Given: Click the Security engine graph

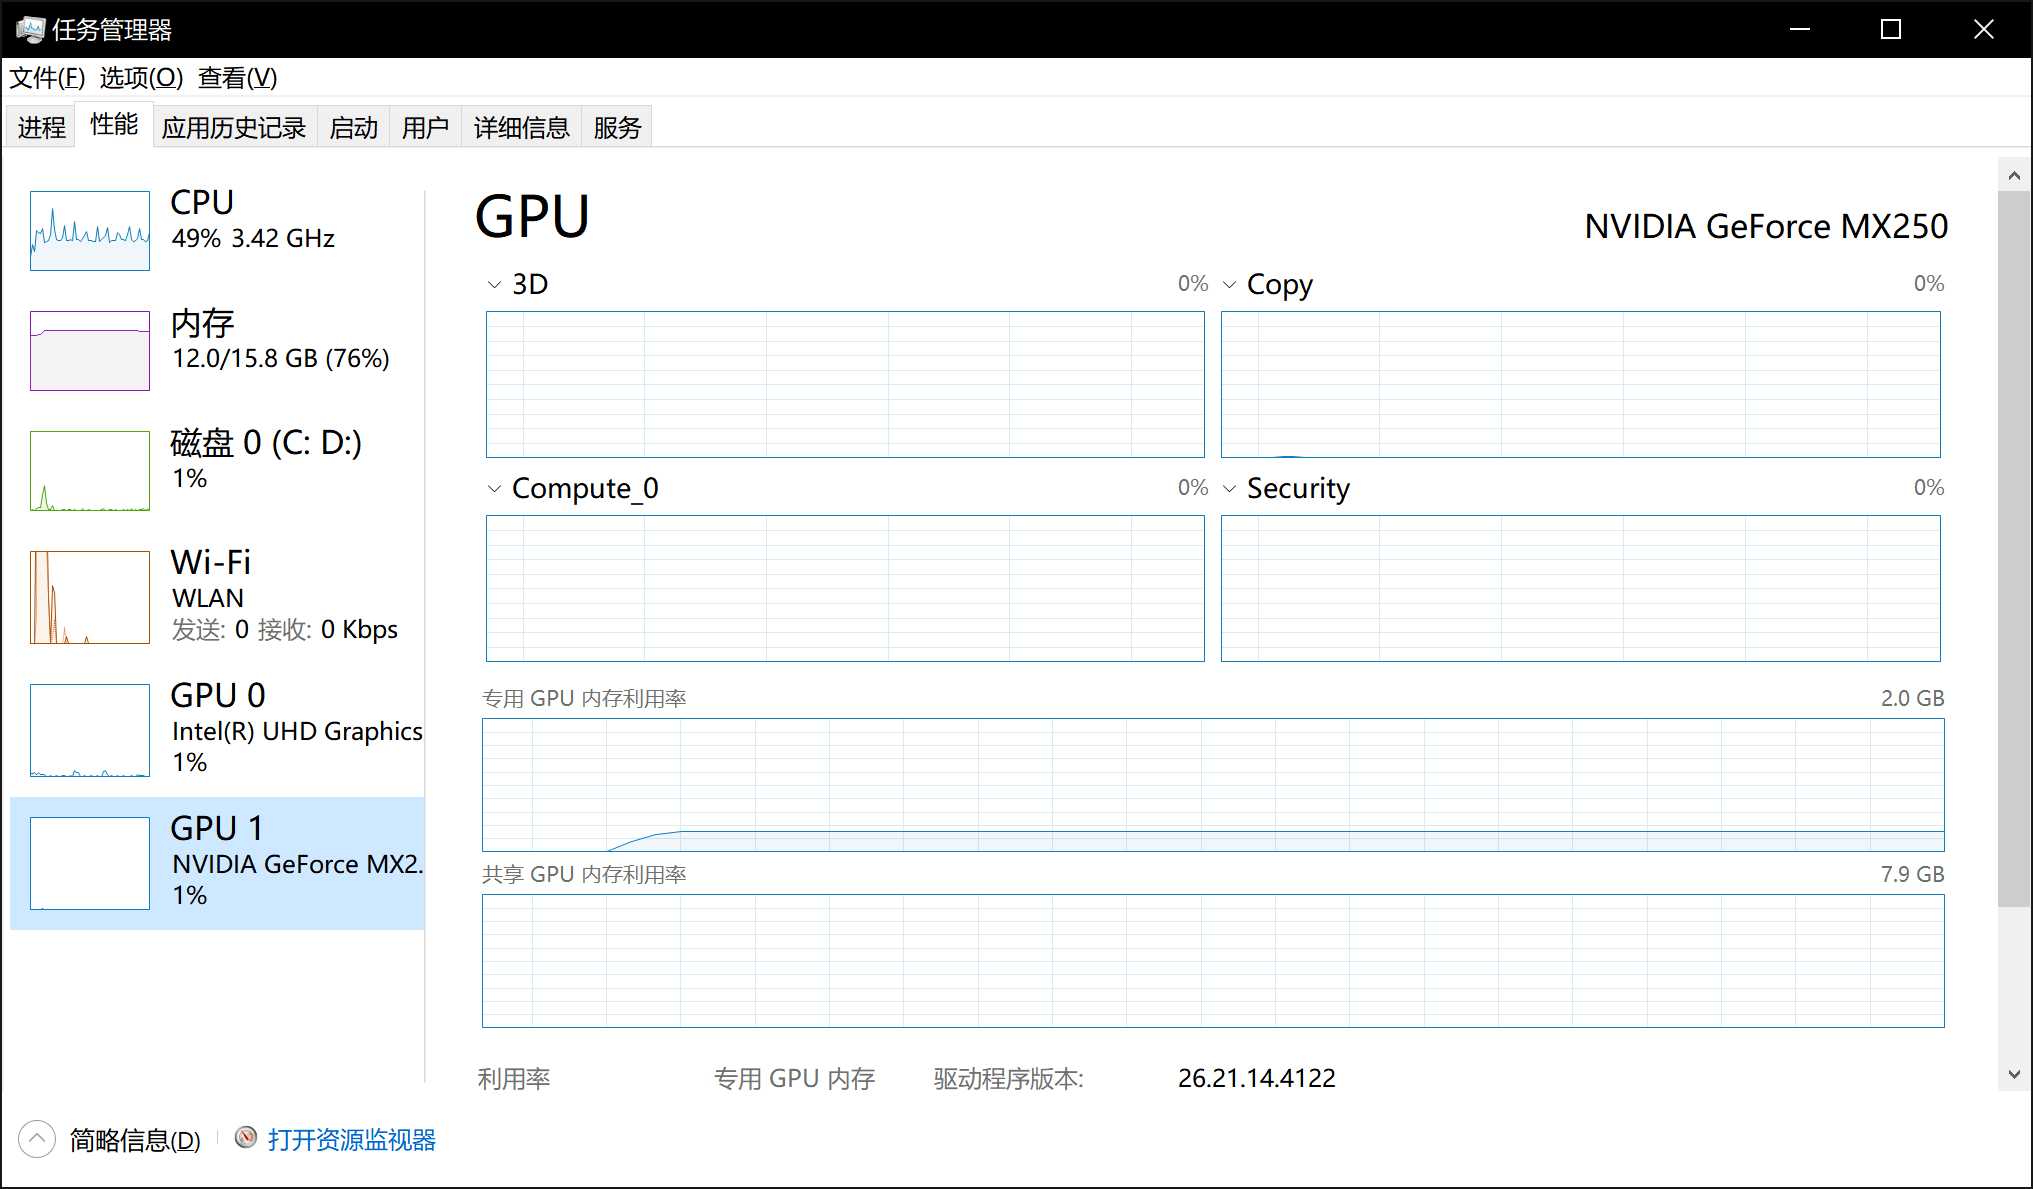Looking at the screenshot, I should (x=1580, y=589).
